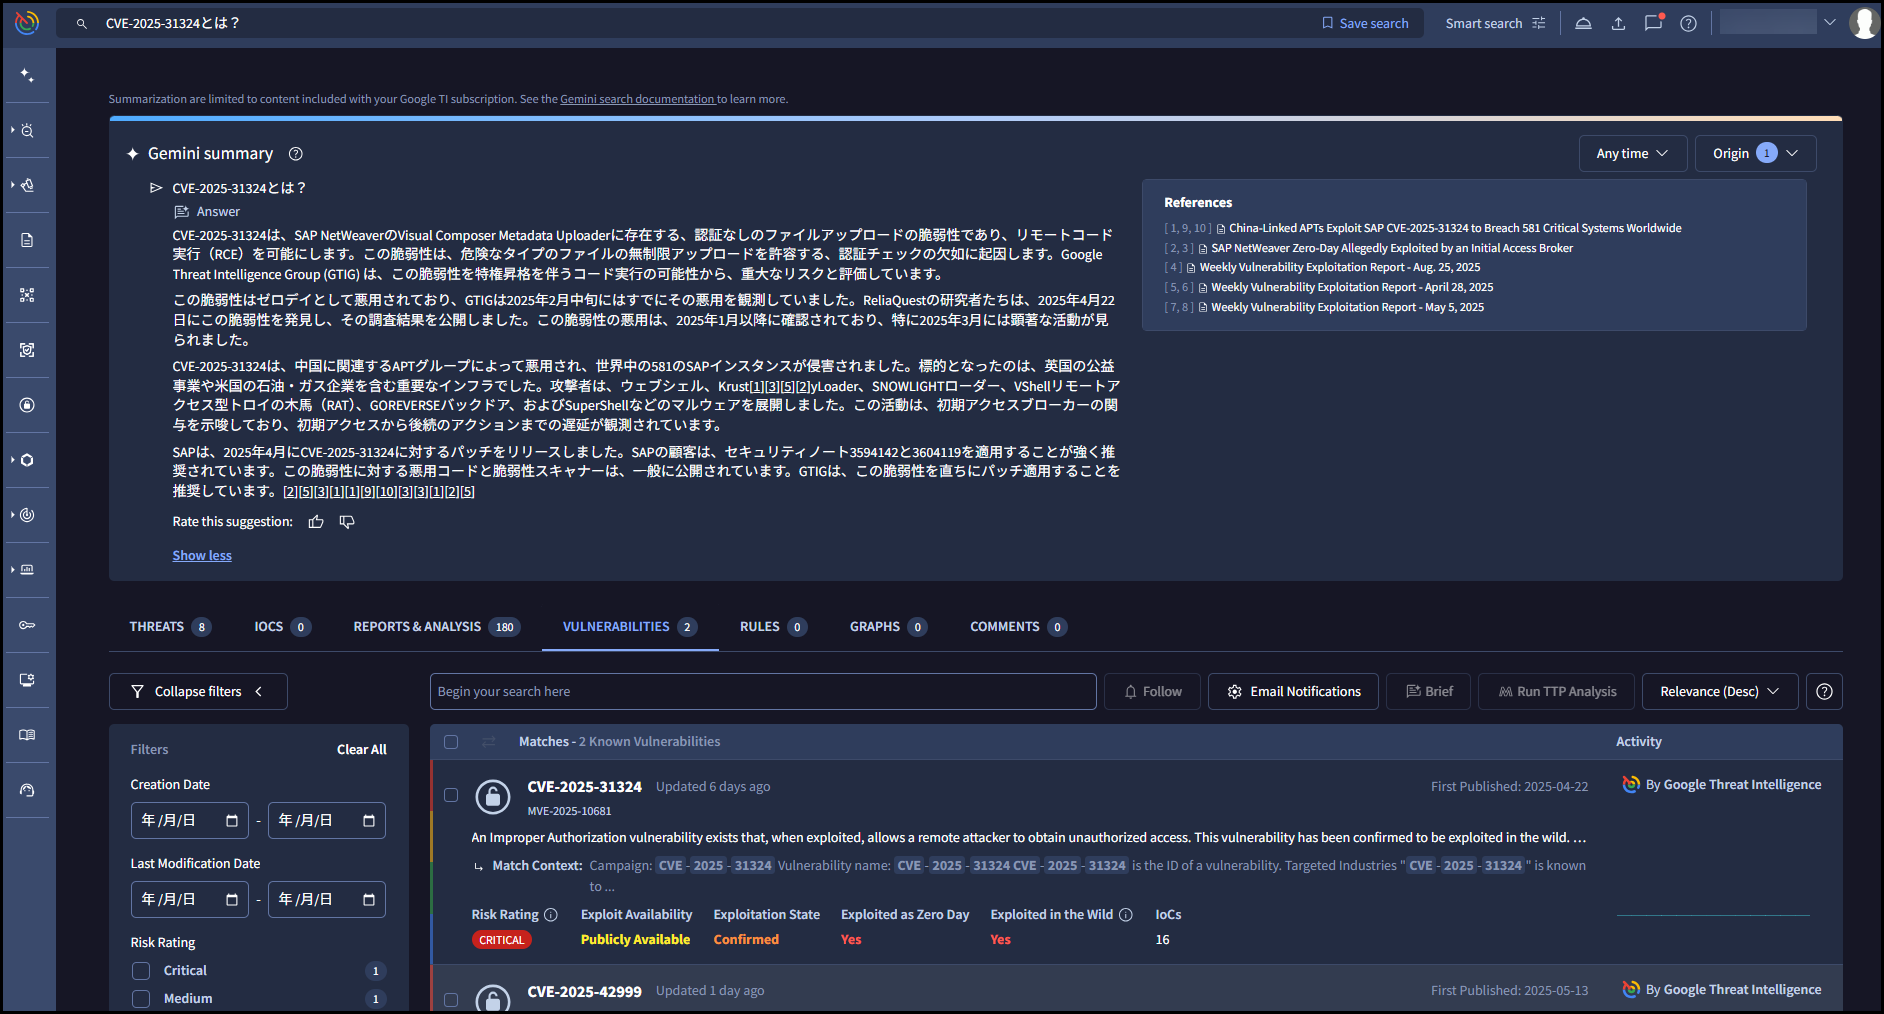The width and height of the screenshot is (1884, 1014).
Task: Click the Risk Rating info icon
Action: pyautogui.click(x=551, y=915)
